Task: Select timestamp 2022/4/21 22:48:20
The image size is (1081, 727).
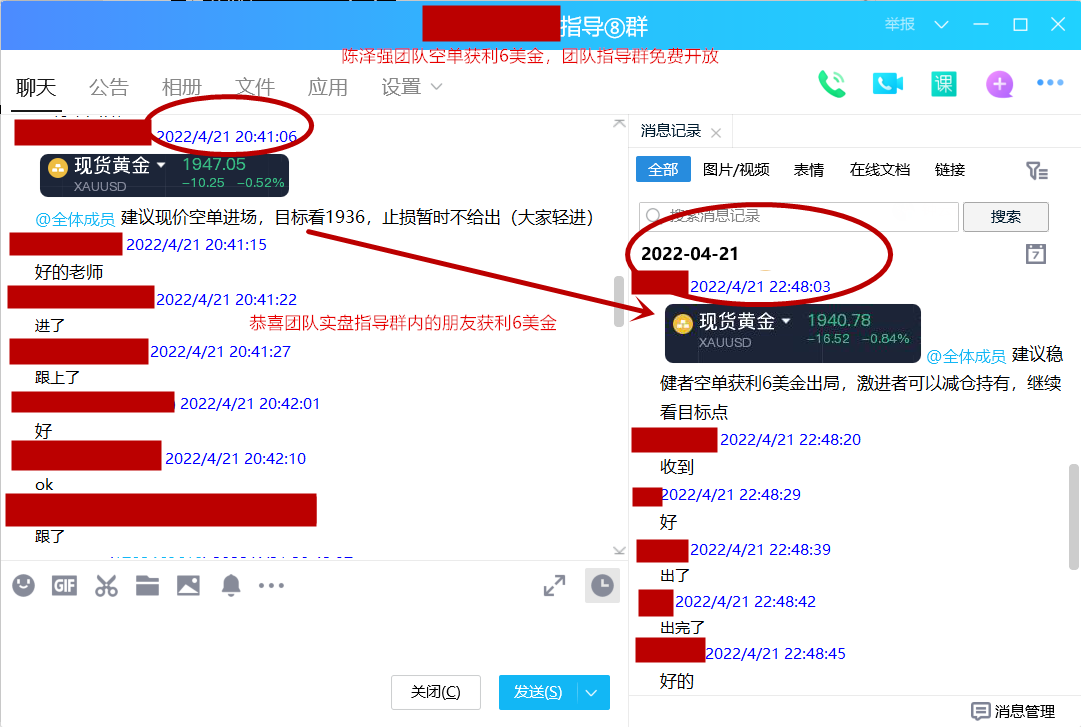Action: point(791,440)
